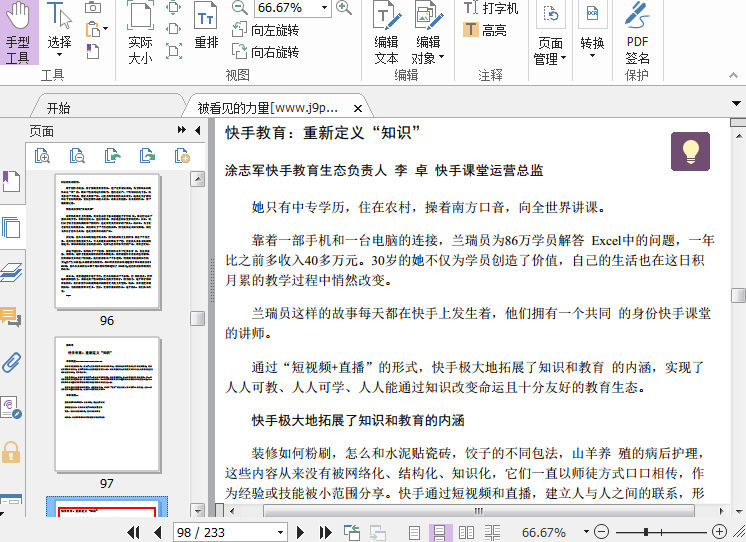Go to the next page

click(x=300, y=532)
